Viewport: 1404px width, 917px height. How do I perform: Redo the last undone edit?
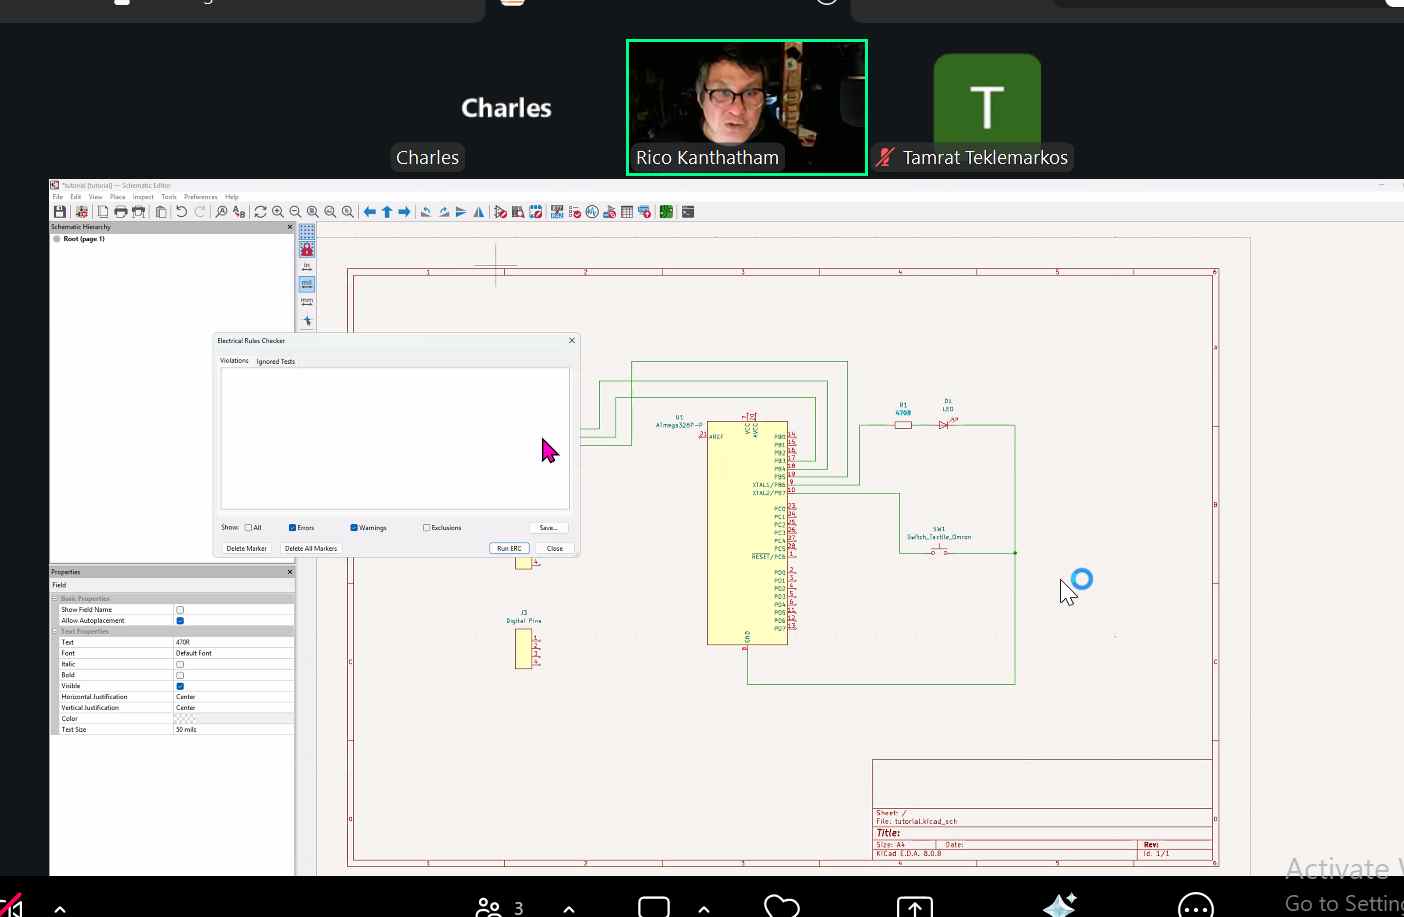point(200,212)
